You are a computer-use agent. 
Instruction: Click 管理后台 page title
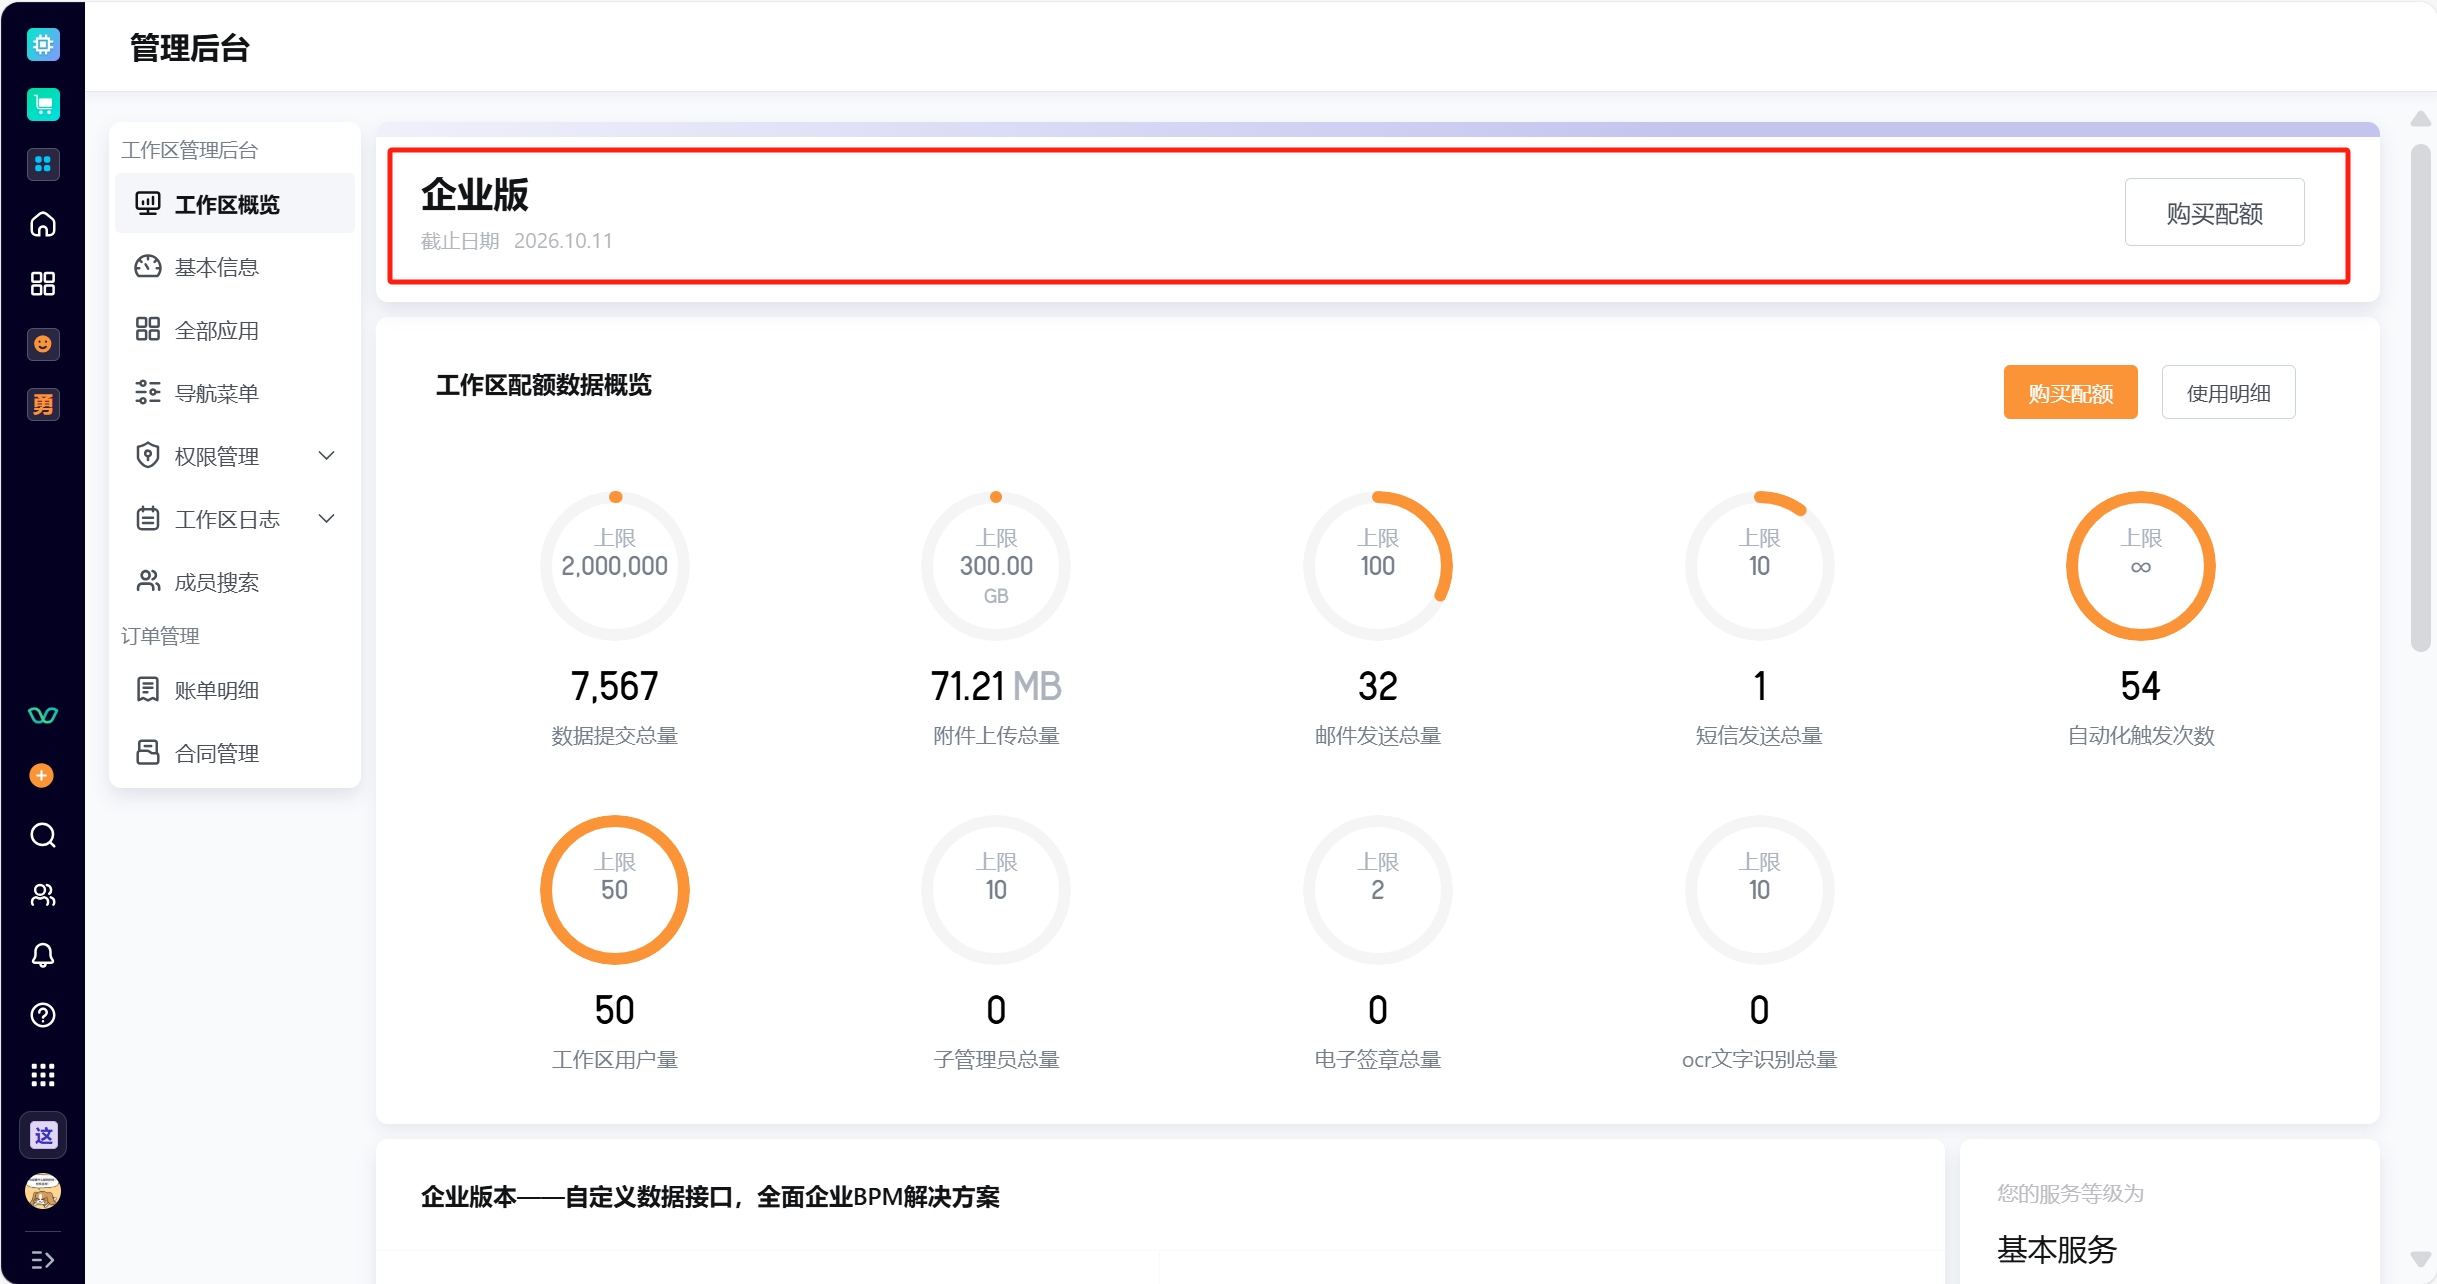pyautogui.click(x=190, y=48)
